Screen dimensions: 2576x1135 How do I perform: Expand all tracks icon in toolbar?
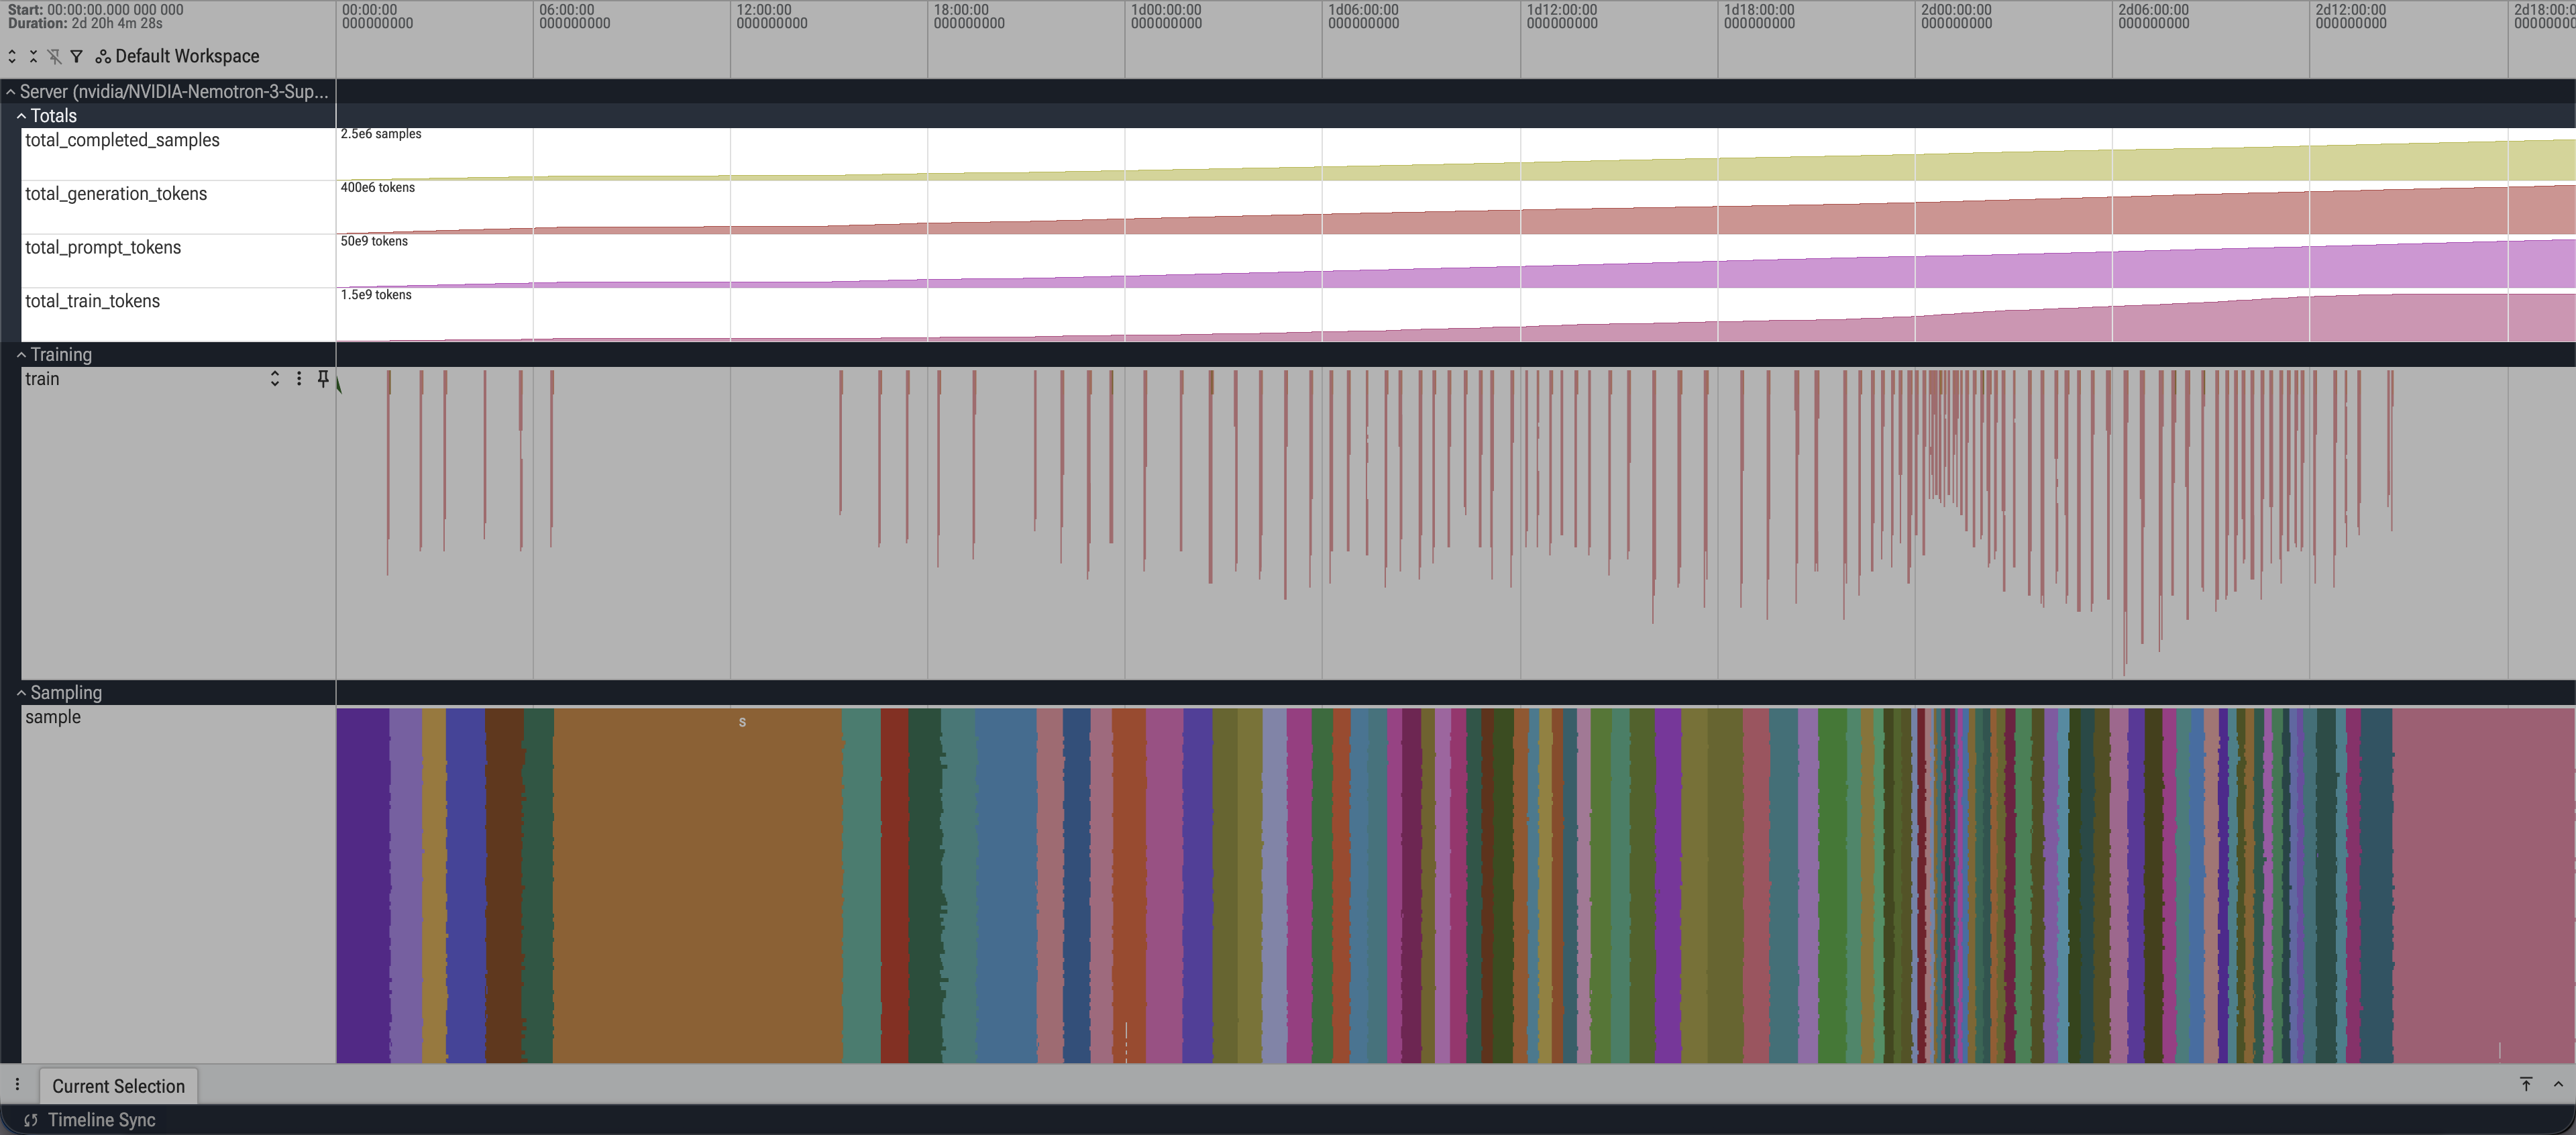12,56
